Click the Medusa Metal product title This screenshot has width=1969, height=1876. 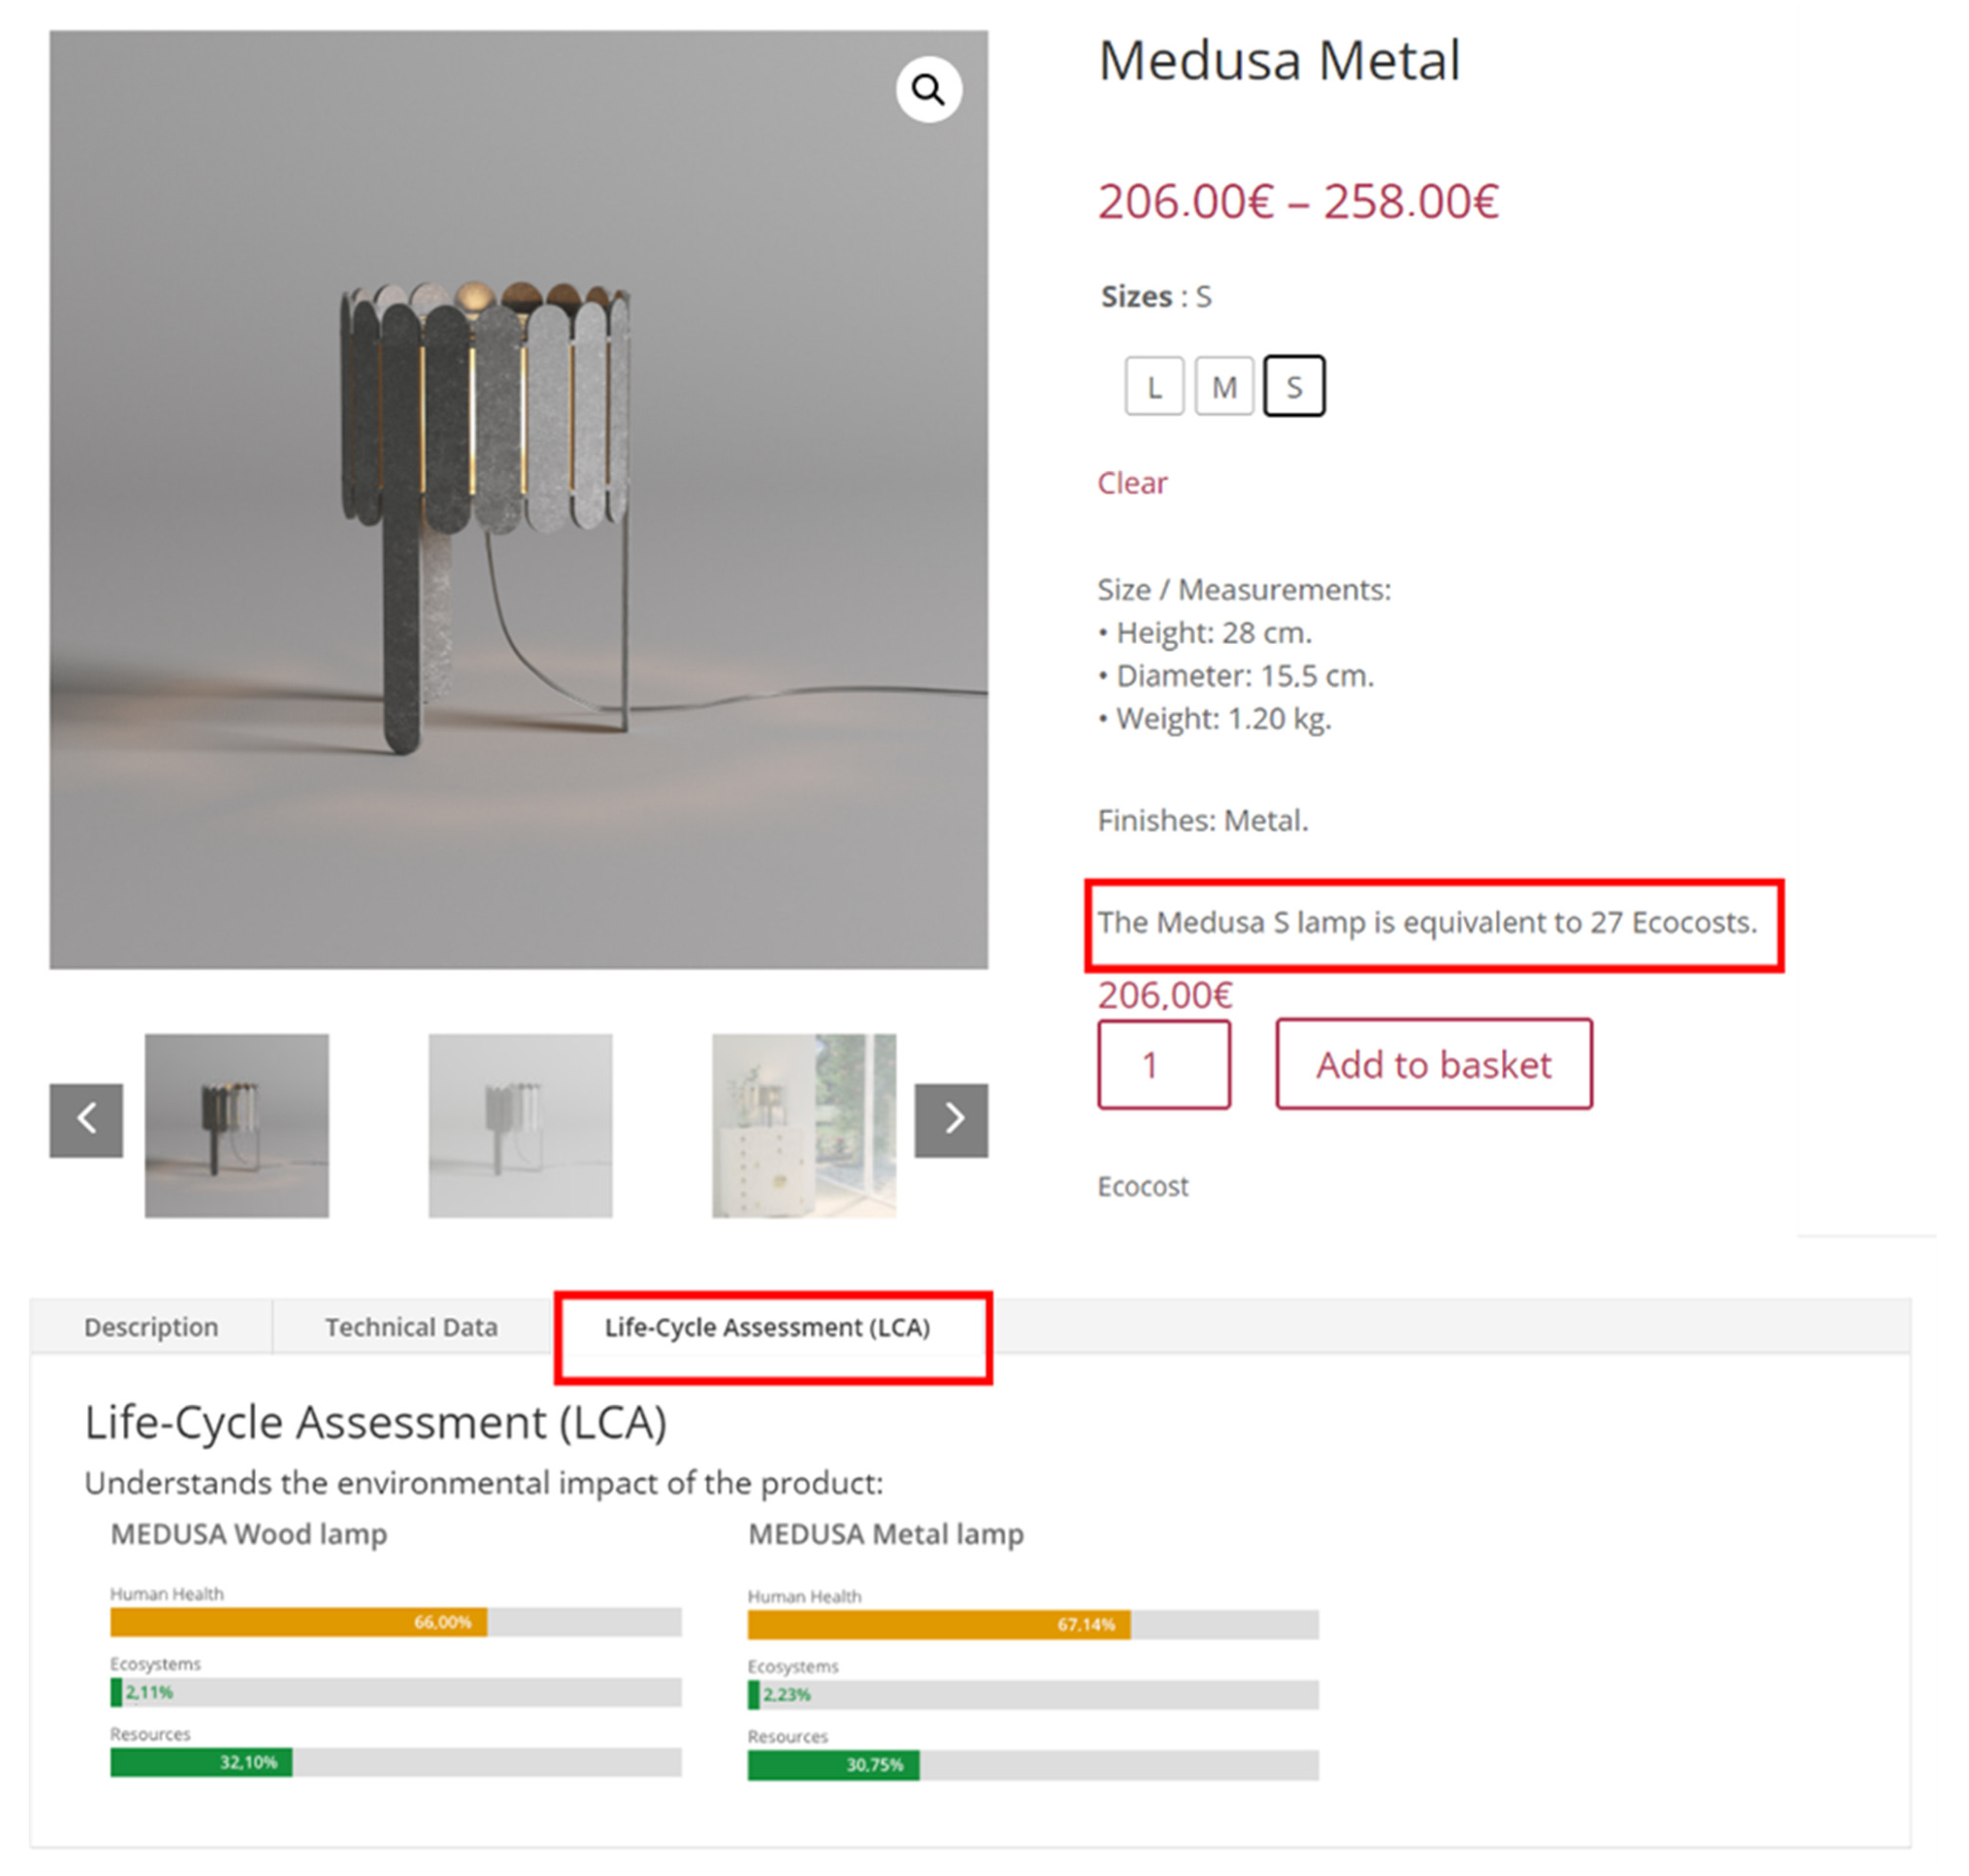pyautogui.click(x=1279, y=60)
